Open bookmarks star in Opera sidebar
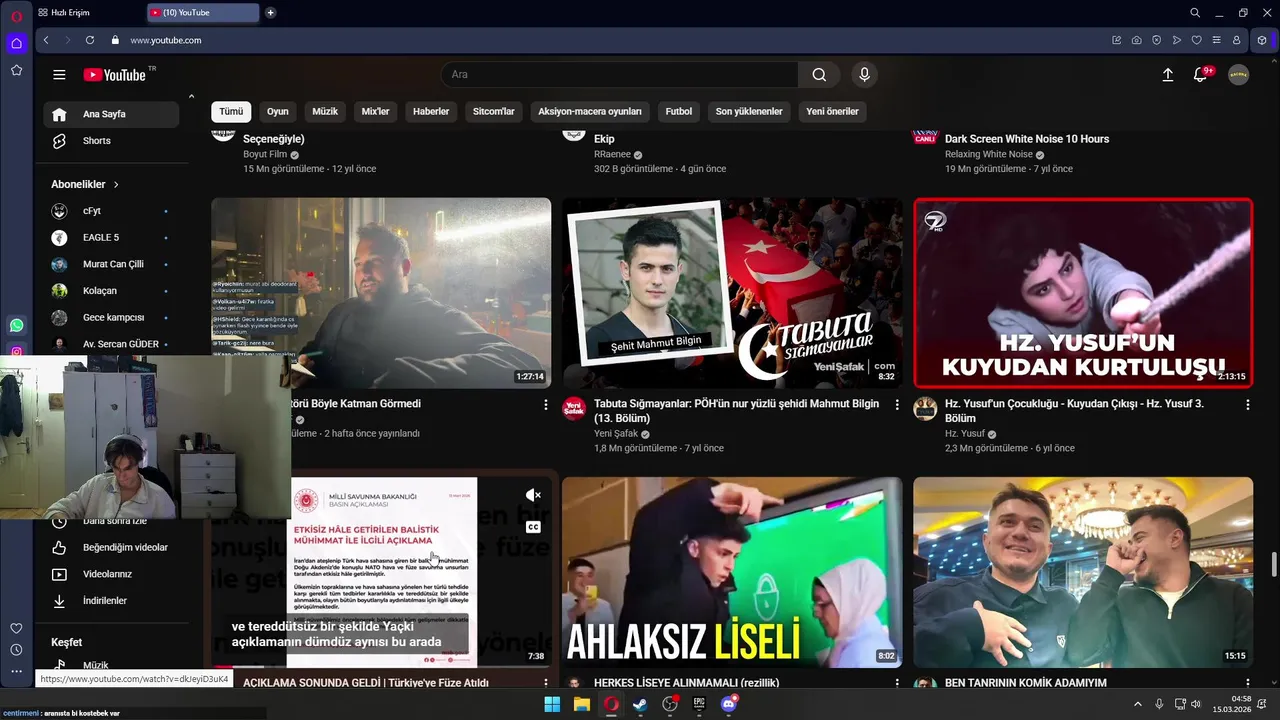 tap(16, 70)
